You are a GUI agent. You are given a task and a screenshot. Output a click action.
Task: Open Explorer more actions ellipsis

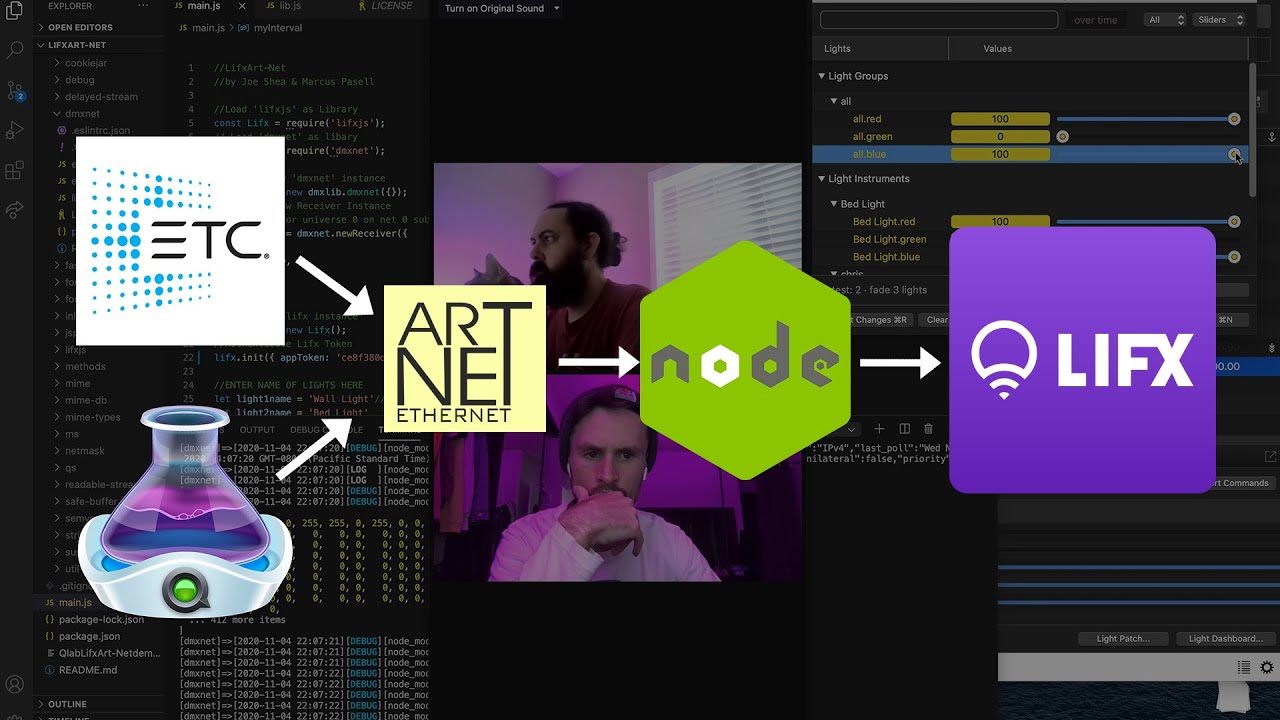point(145,6)
